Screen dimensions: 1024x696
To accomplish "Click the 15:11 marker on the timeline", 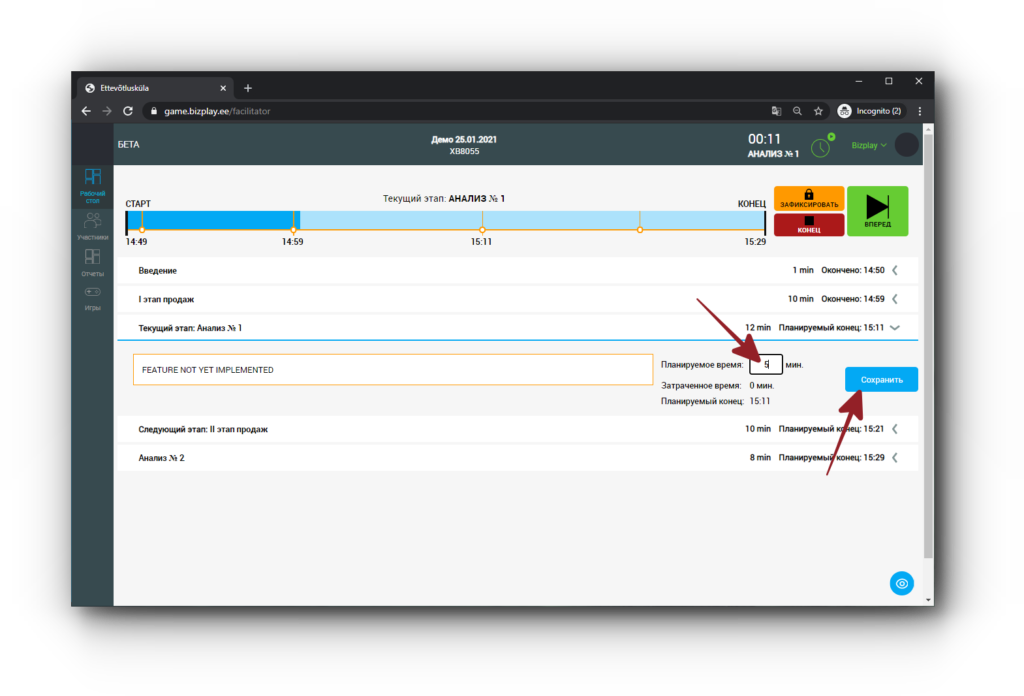I will 482,230.
